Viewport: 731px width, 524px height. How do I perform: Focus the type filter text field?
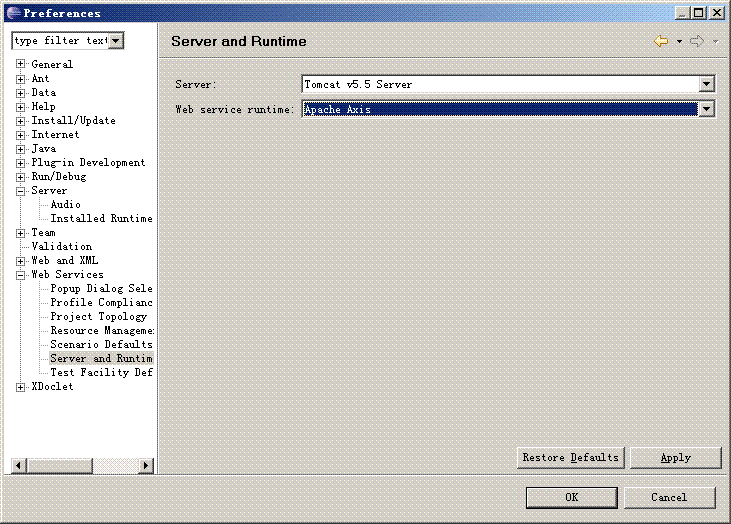coord(61,41)
